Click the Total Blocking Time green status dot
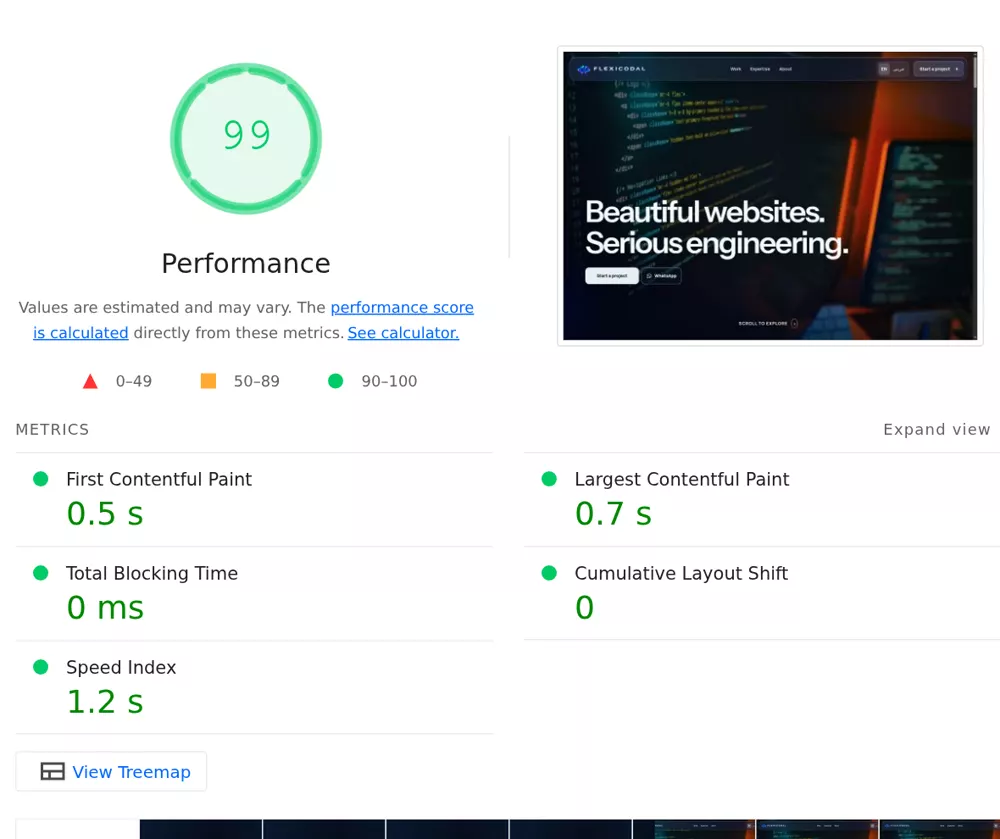Image resolution: width=1000 pixels, height=839 pixels. click(x=41, y=573)
